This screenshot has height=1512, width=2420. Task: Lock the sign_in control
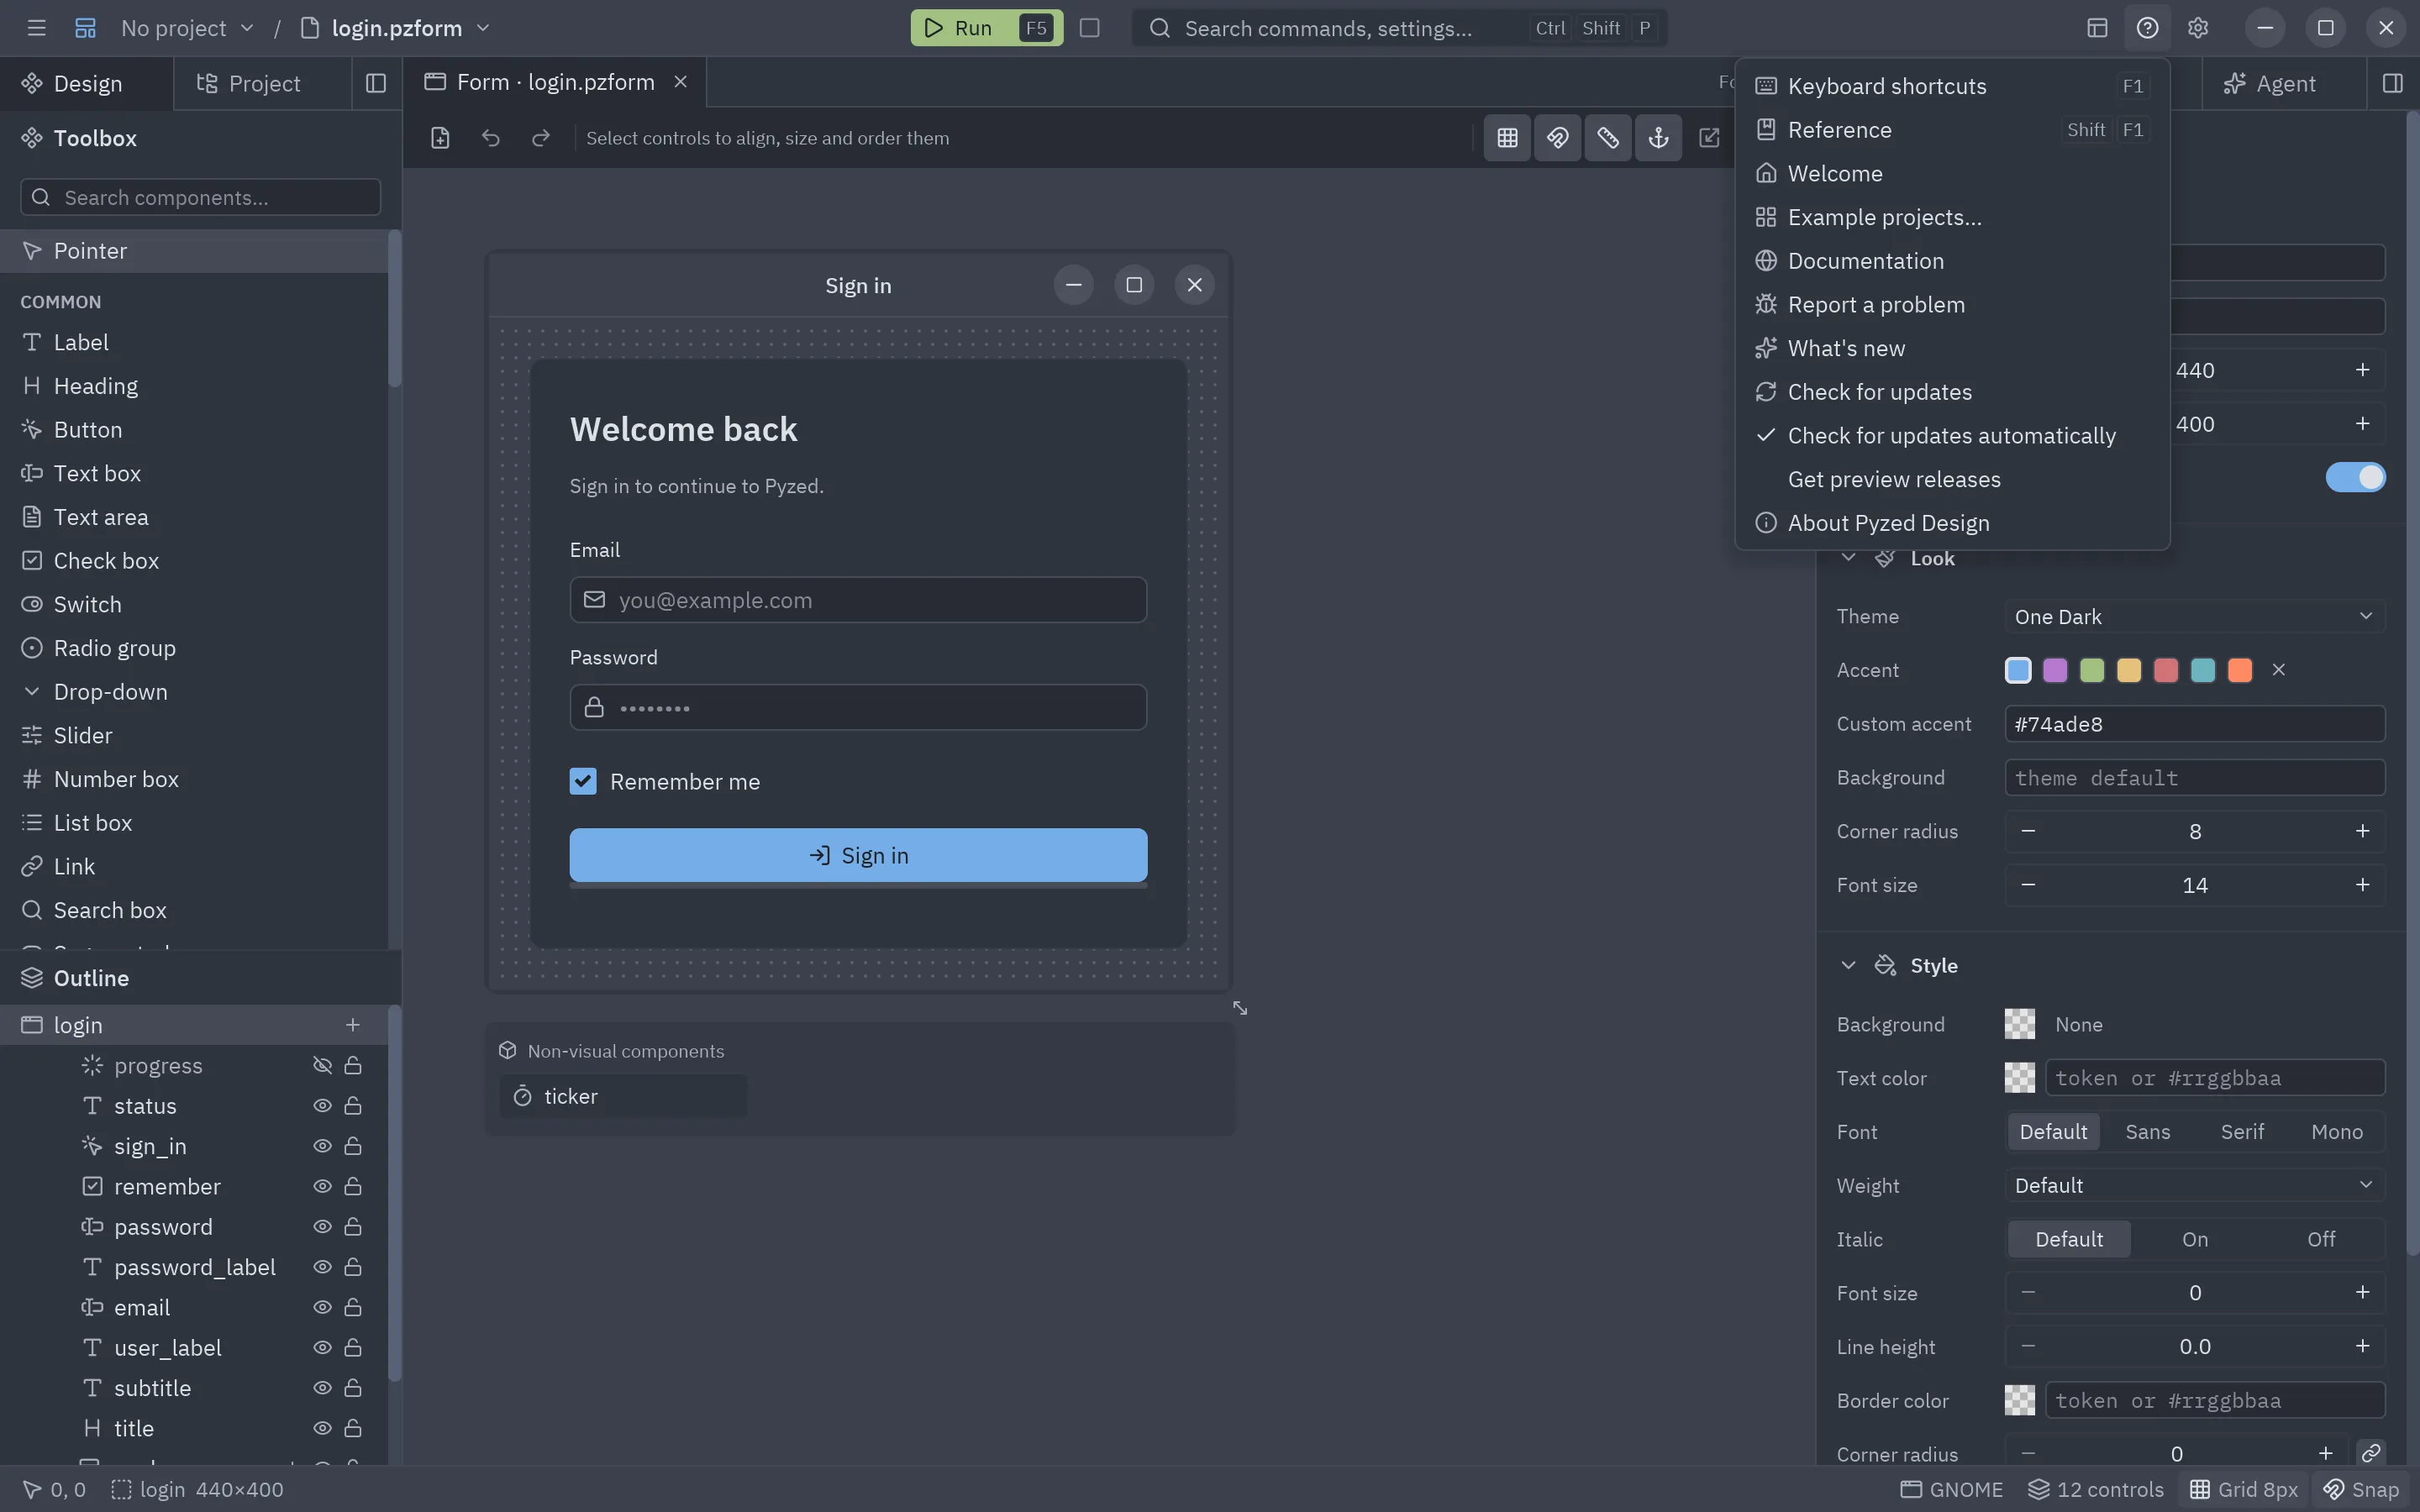click(353, 1146)
